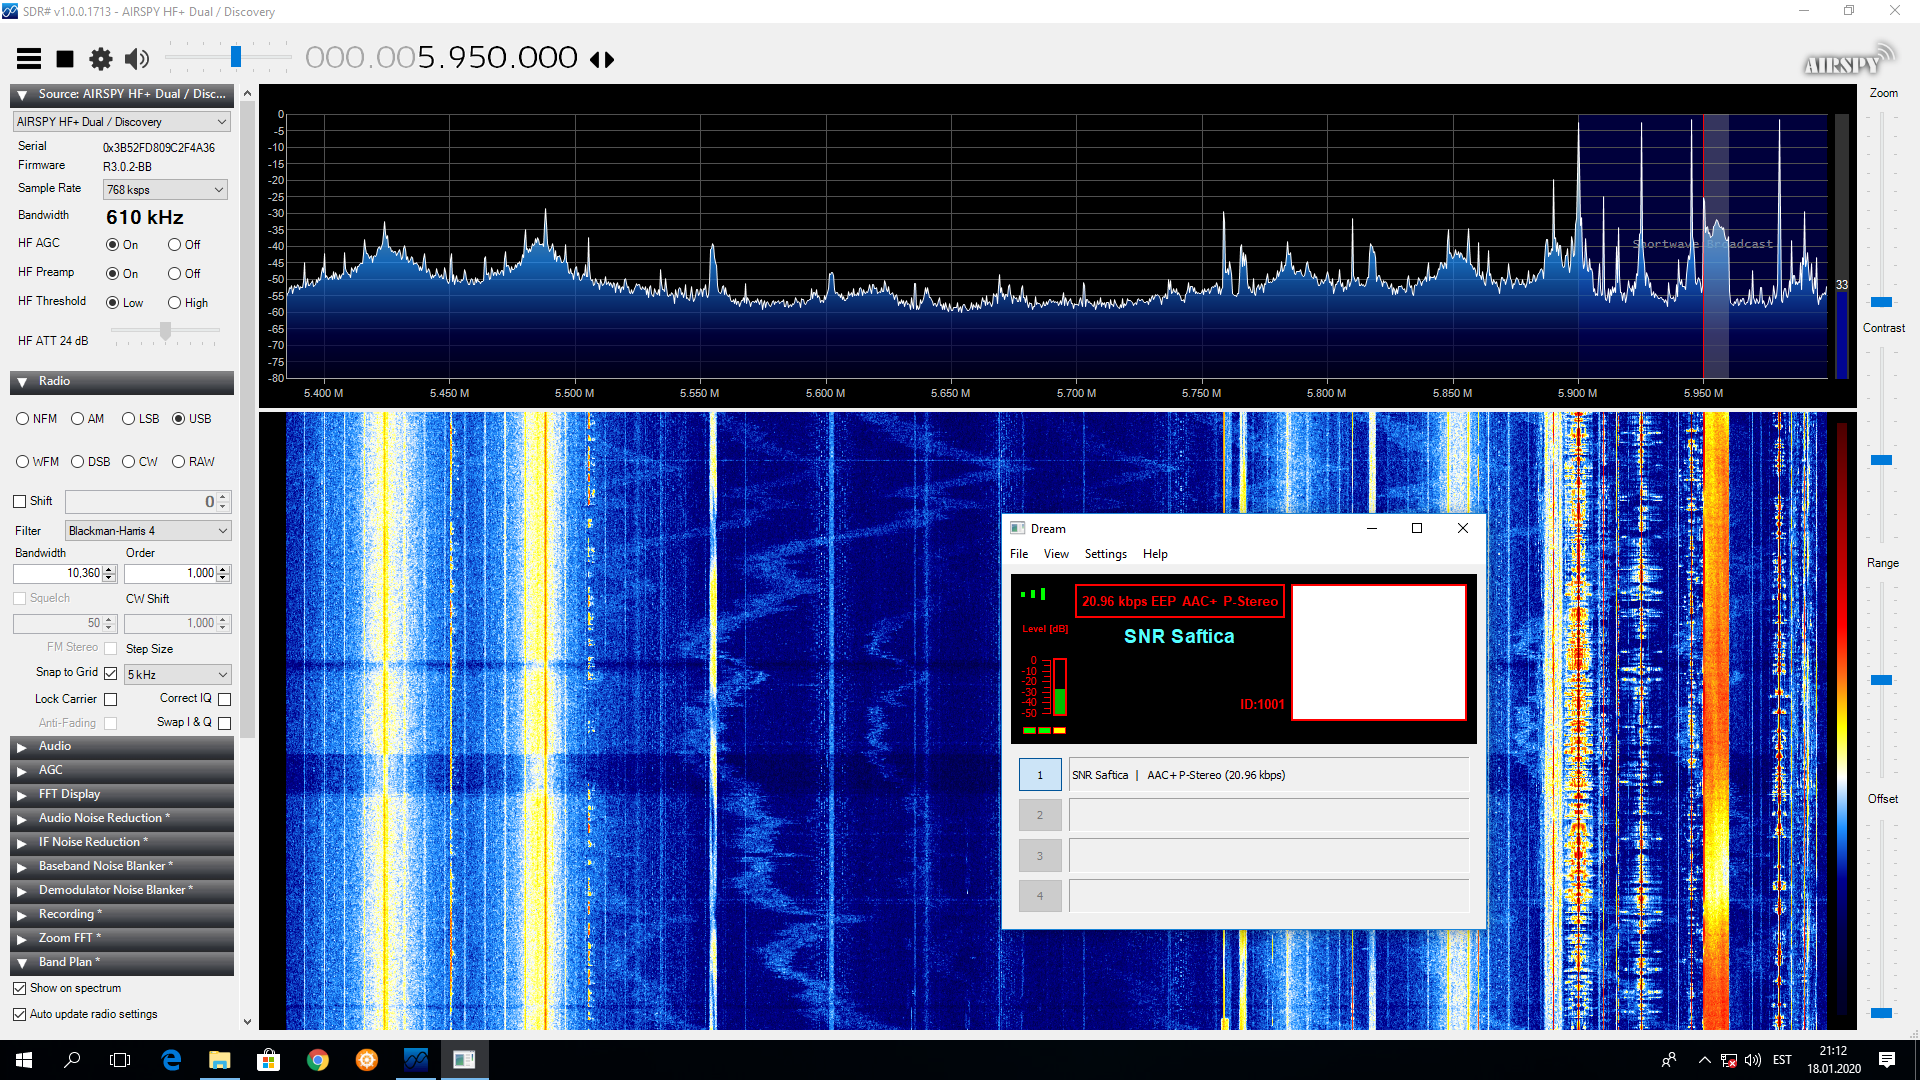Open the SDR# hamburger menu

click(29, 59)
